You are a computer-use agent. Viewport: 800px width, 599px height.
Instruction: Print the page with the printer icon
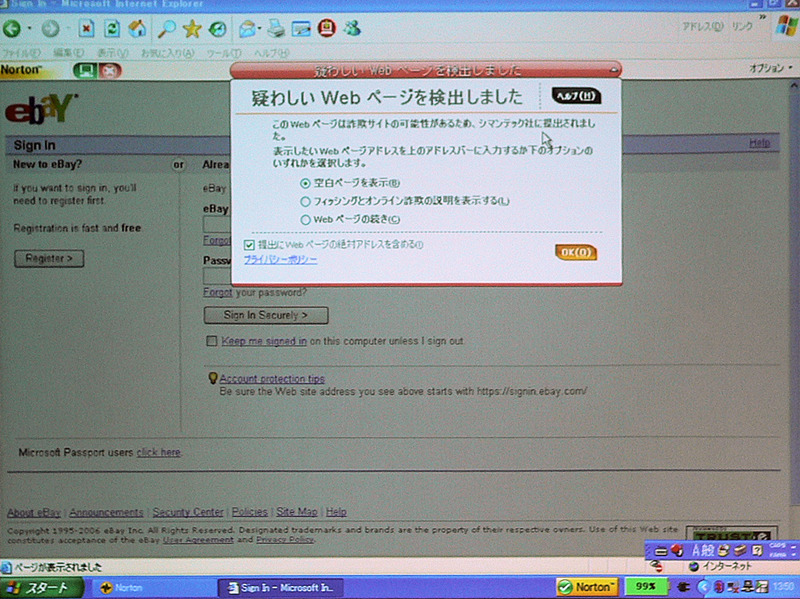276,29
